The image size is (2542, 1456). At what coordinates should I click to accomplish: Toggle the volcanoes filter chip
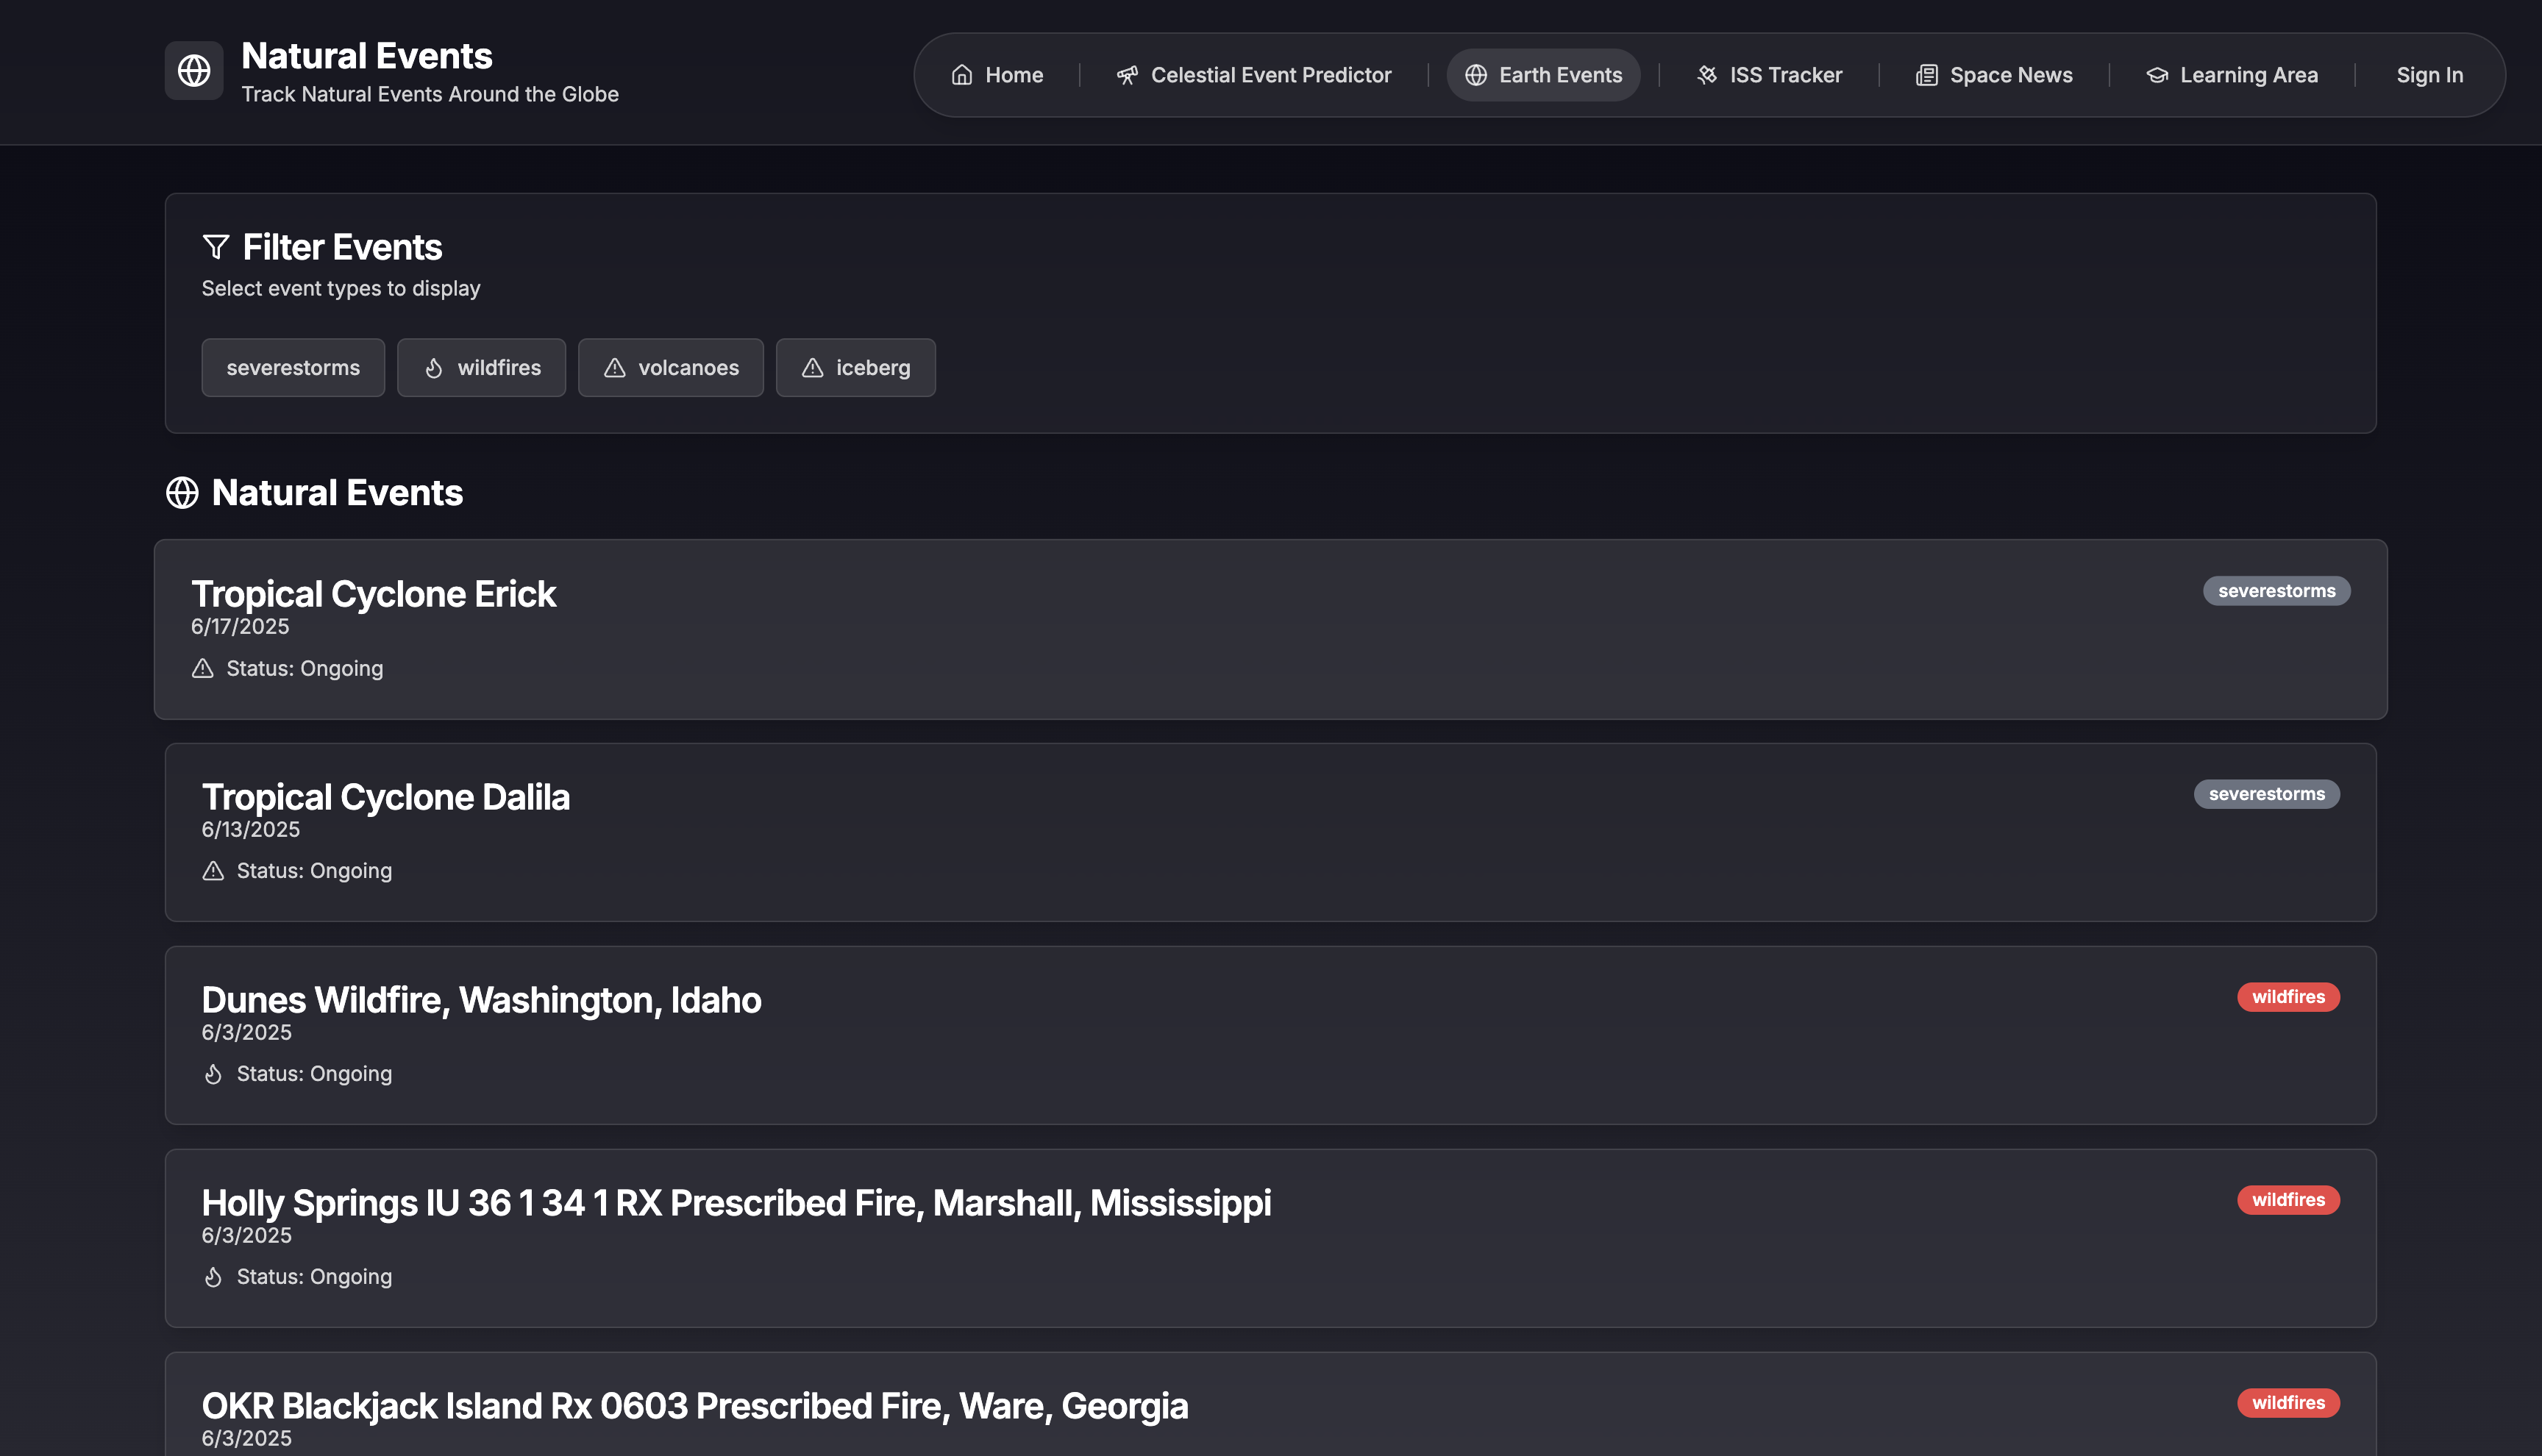click(x=670, y=368)
